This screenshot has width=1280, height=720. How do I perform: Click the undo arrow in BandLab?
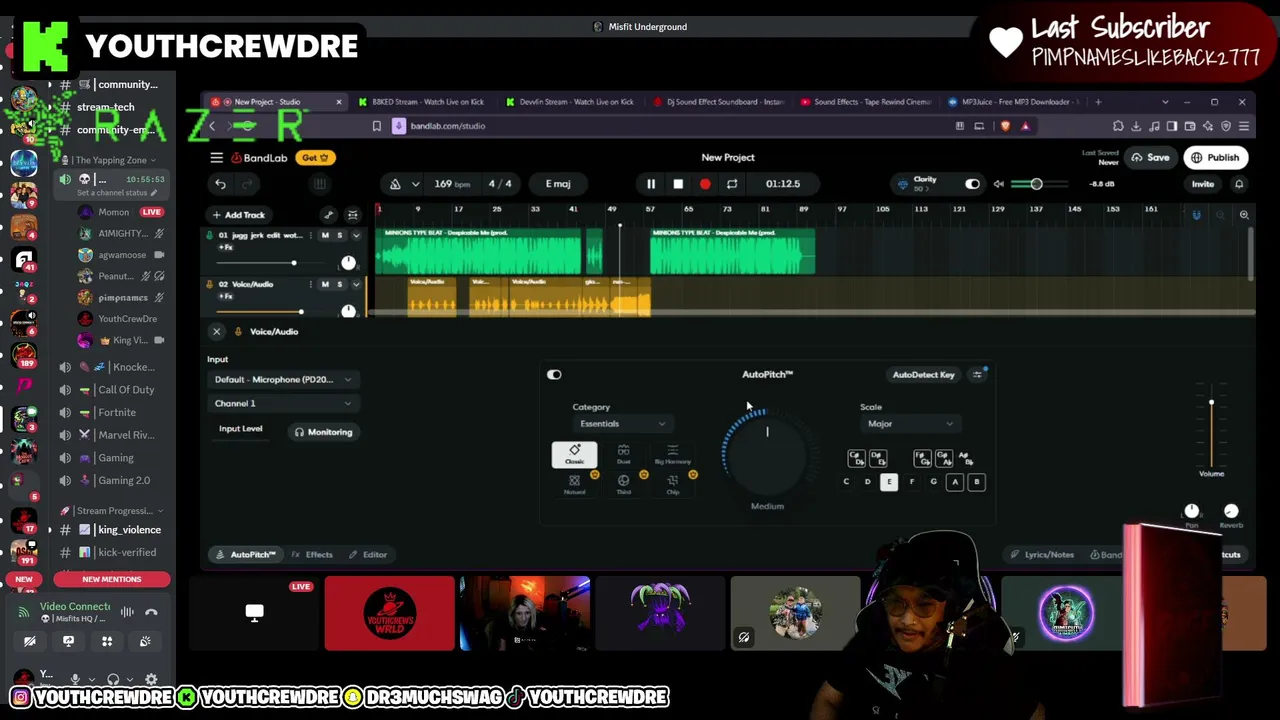[x=220, y=184]
